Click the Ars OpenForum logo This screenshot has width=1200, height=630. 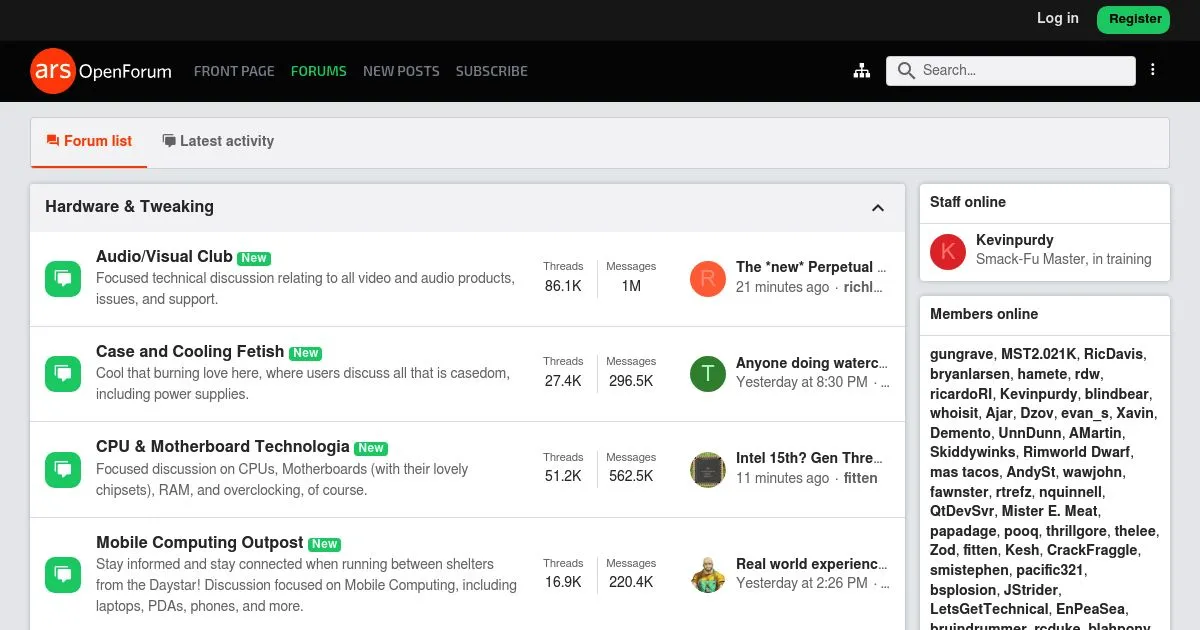coord(101,71)
